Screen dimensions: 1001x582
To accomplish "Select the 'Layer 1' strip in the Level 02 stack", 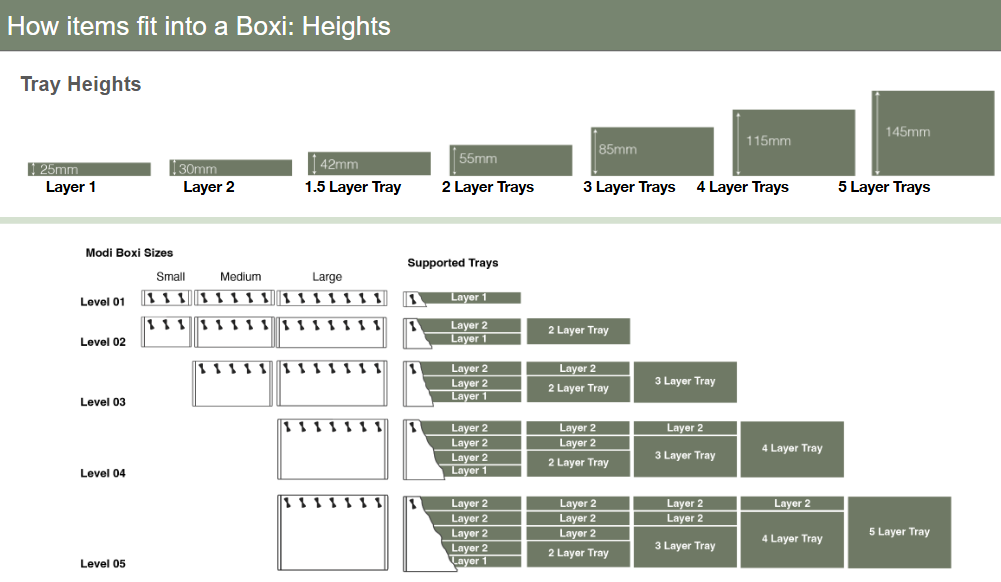I will [474, 339].
